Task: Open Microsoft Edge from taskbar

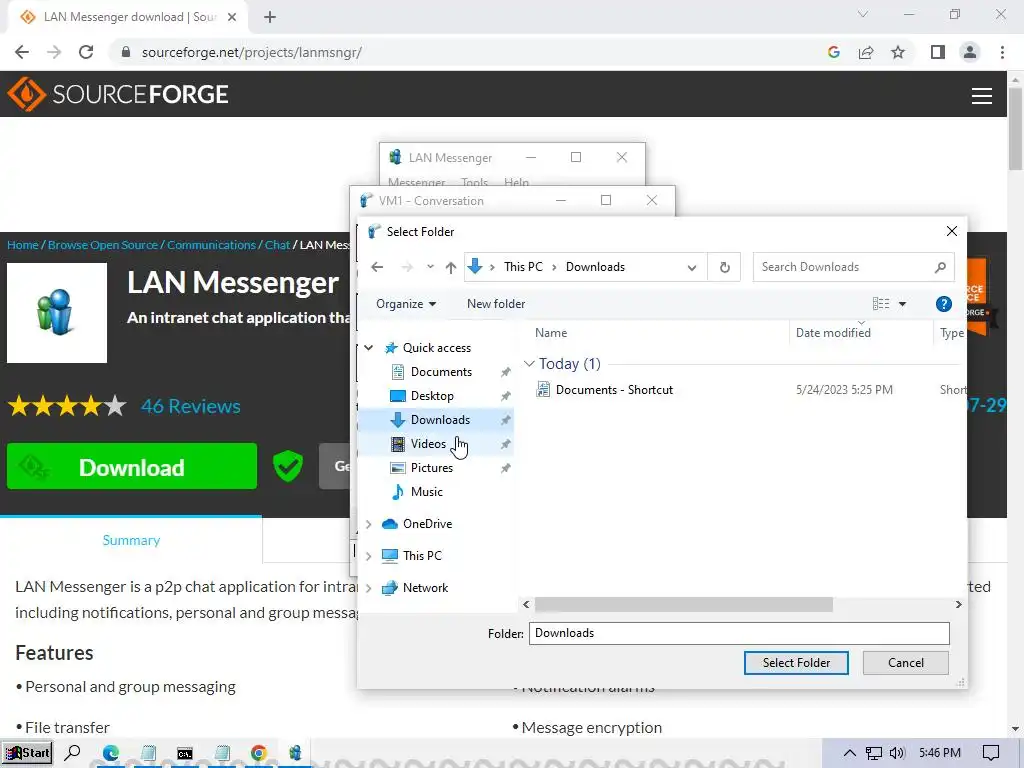Action: click(x=110, y=753)
